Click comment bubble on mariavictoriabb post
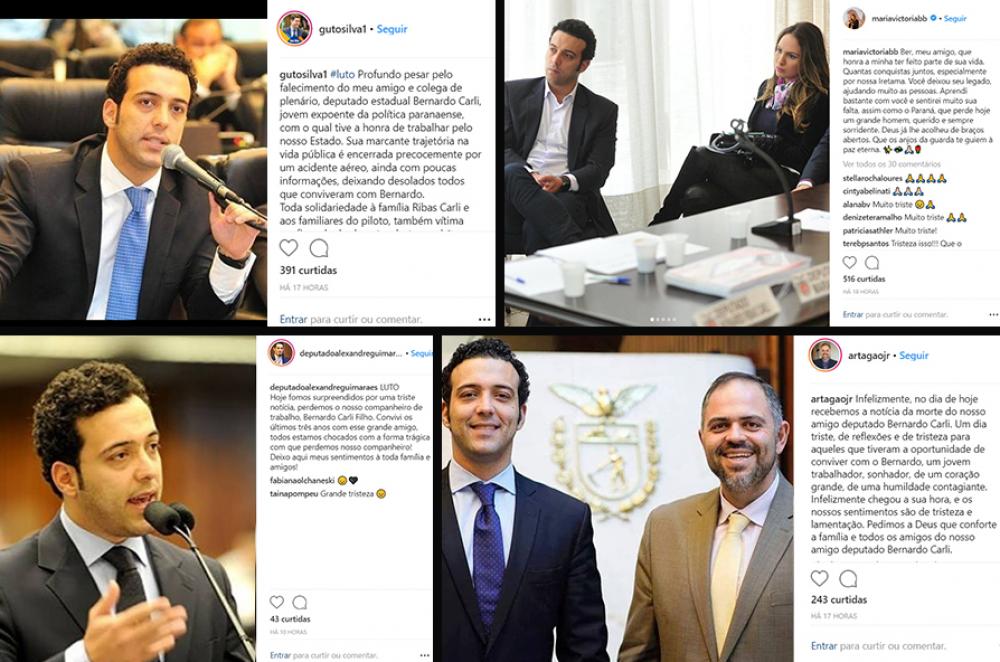 click(x=872, y=262)
